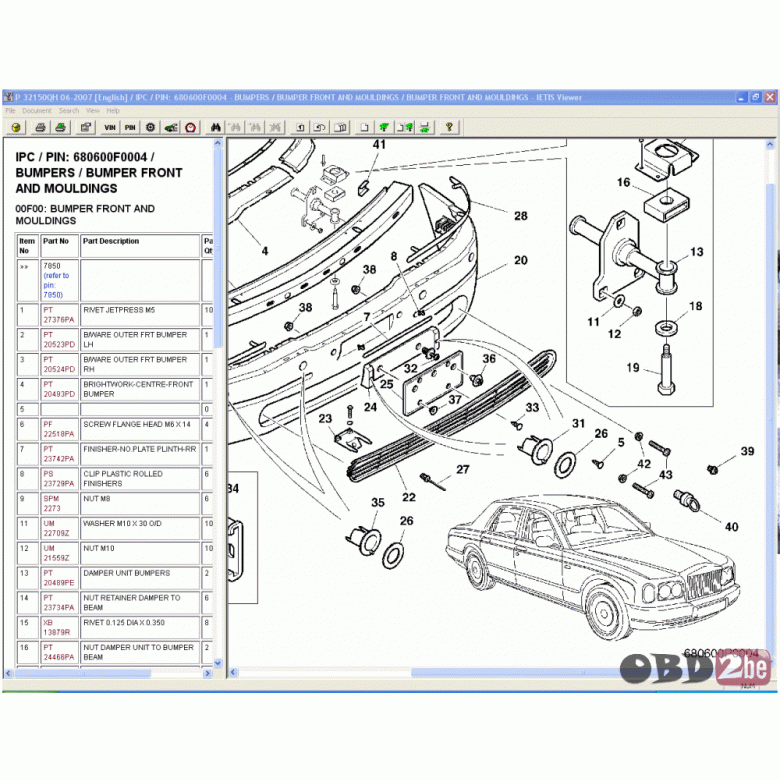This screenshot has width=780, height=780.
Task: Click part number SPM 2273
Action: point(52,503)
